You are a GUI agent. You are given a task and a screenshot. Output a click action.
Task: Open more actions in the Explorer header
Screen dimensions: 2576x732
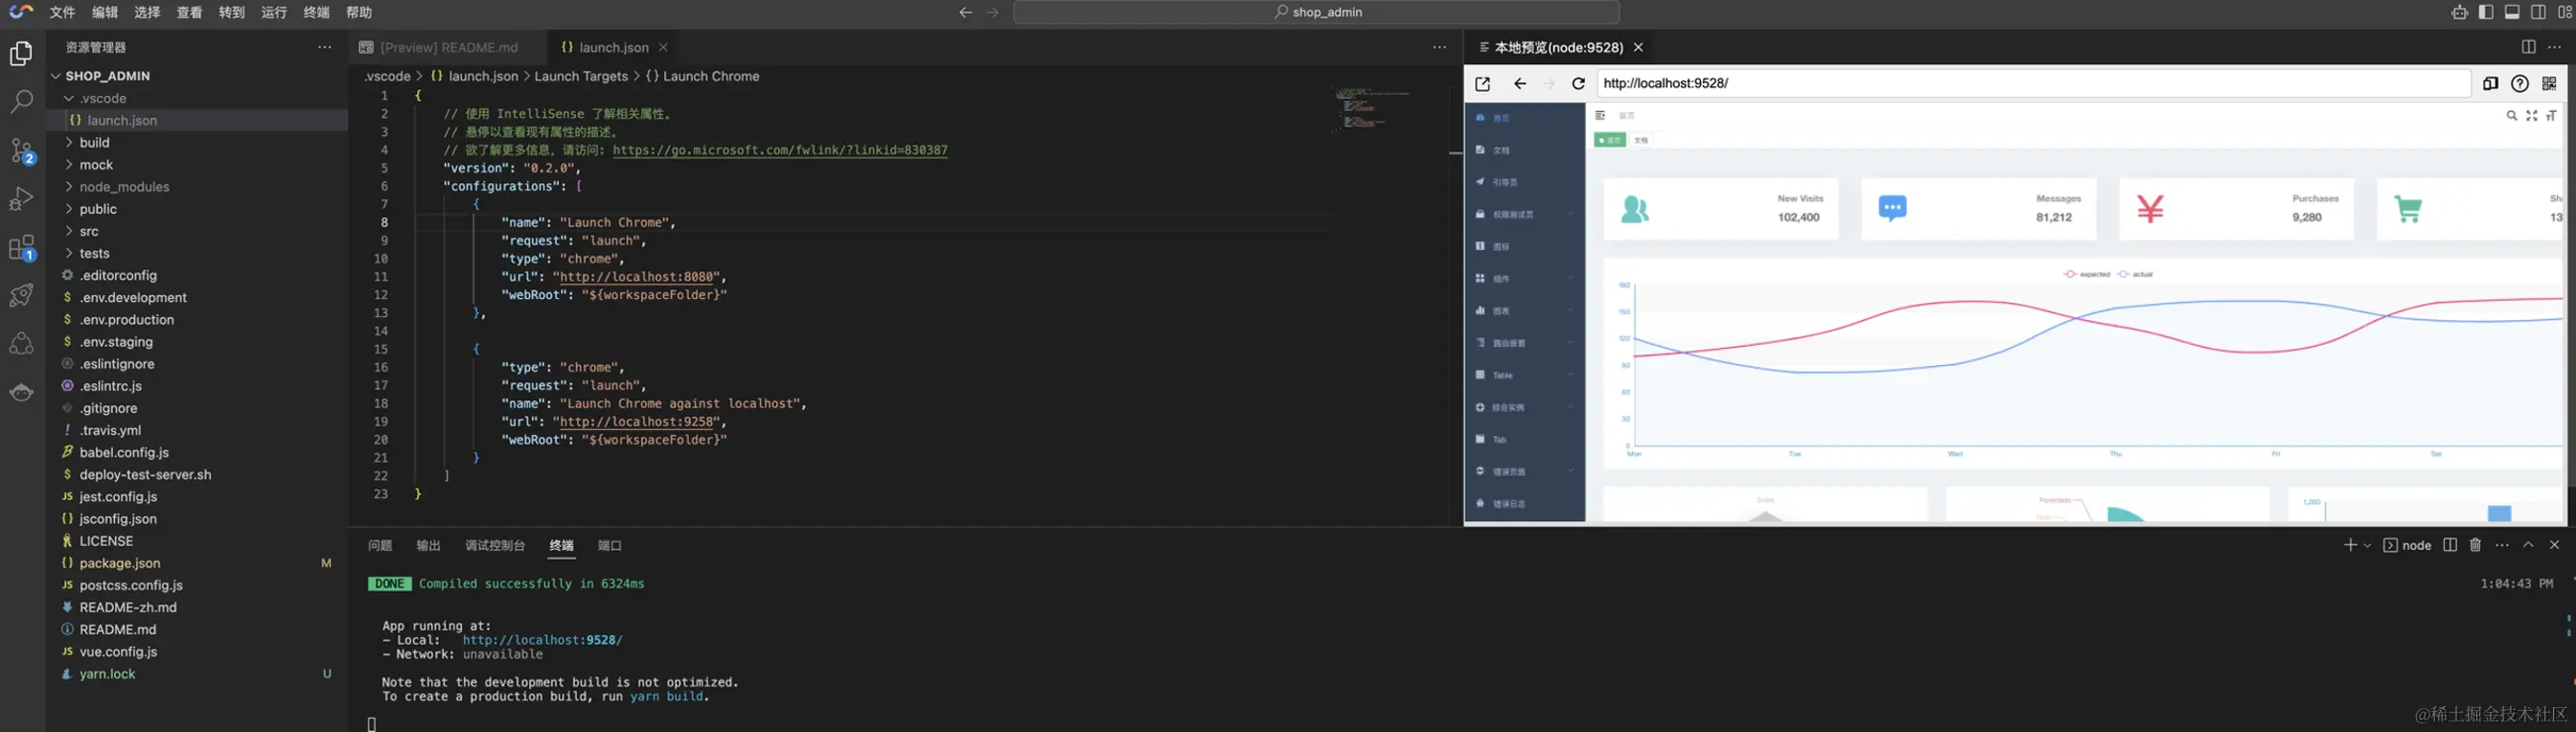(x=324, y=47)
